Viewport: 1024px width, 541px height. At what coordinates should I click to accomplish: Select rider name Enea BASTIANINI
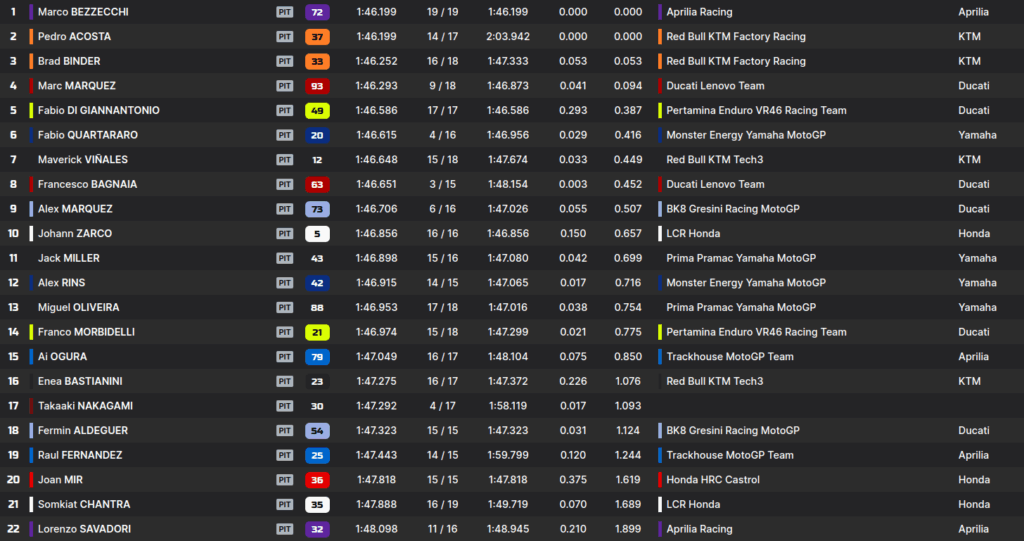pos(80,382)
